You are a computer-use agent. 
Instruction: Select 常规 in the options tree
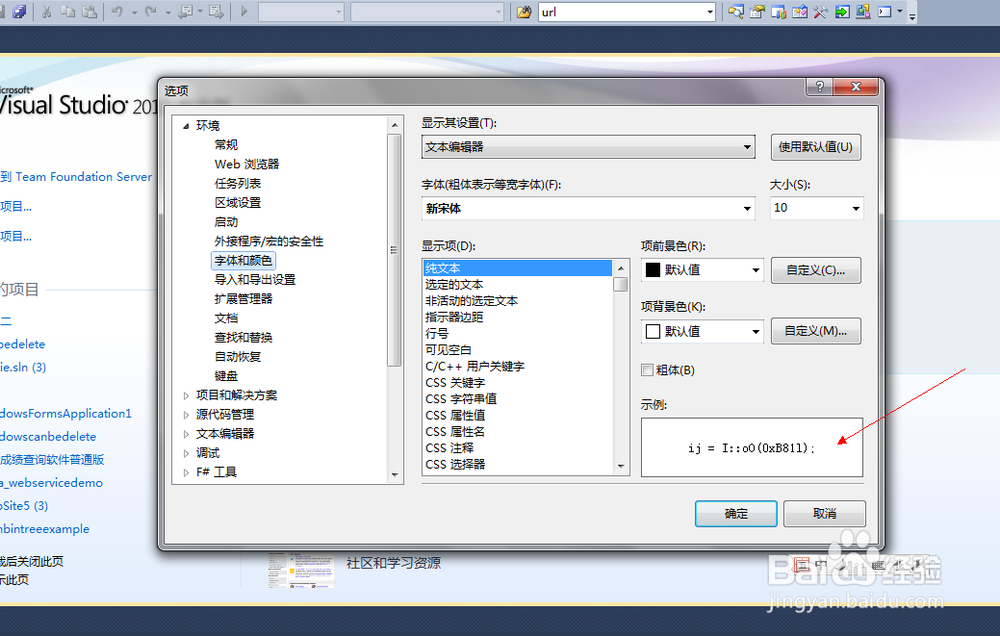[x=226, y=145]
